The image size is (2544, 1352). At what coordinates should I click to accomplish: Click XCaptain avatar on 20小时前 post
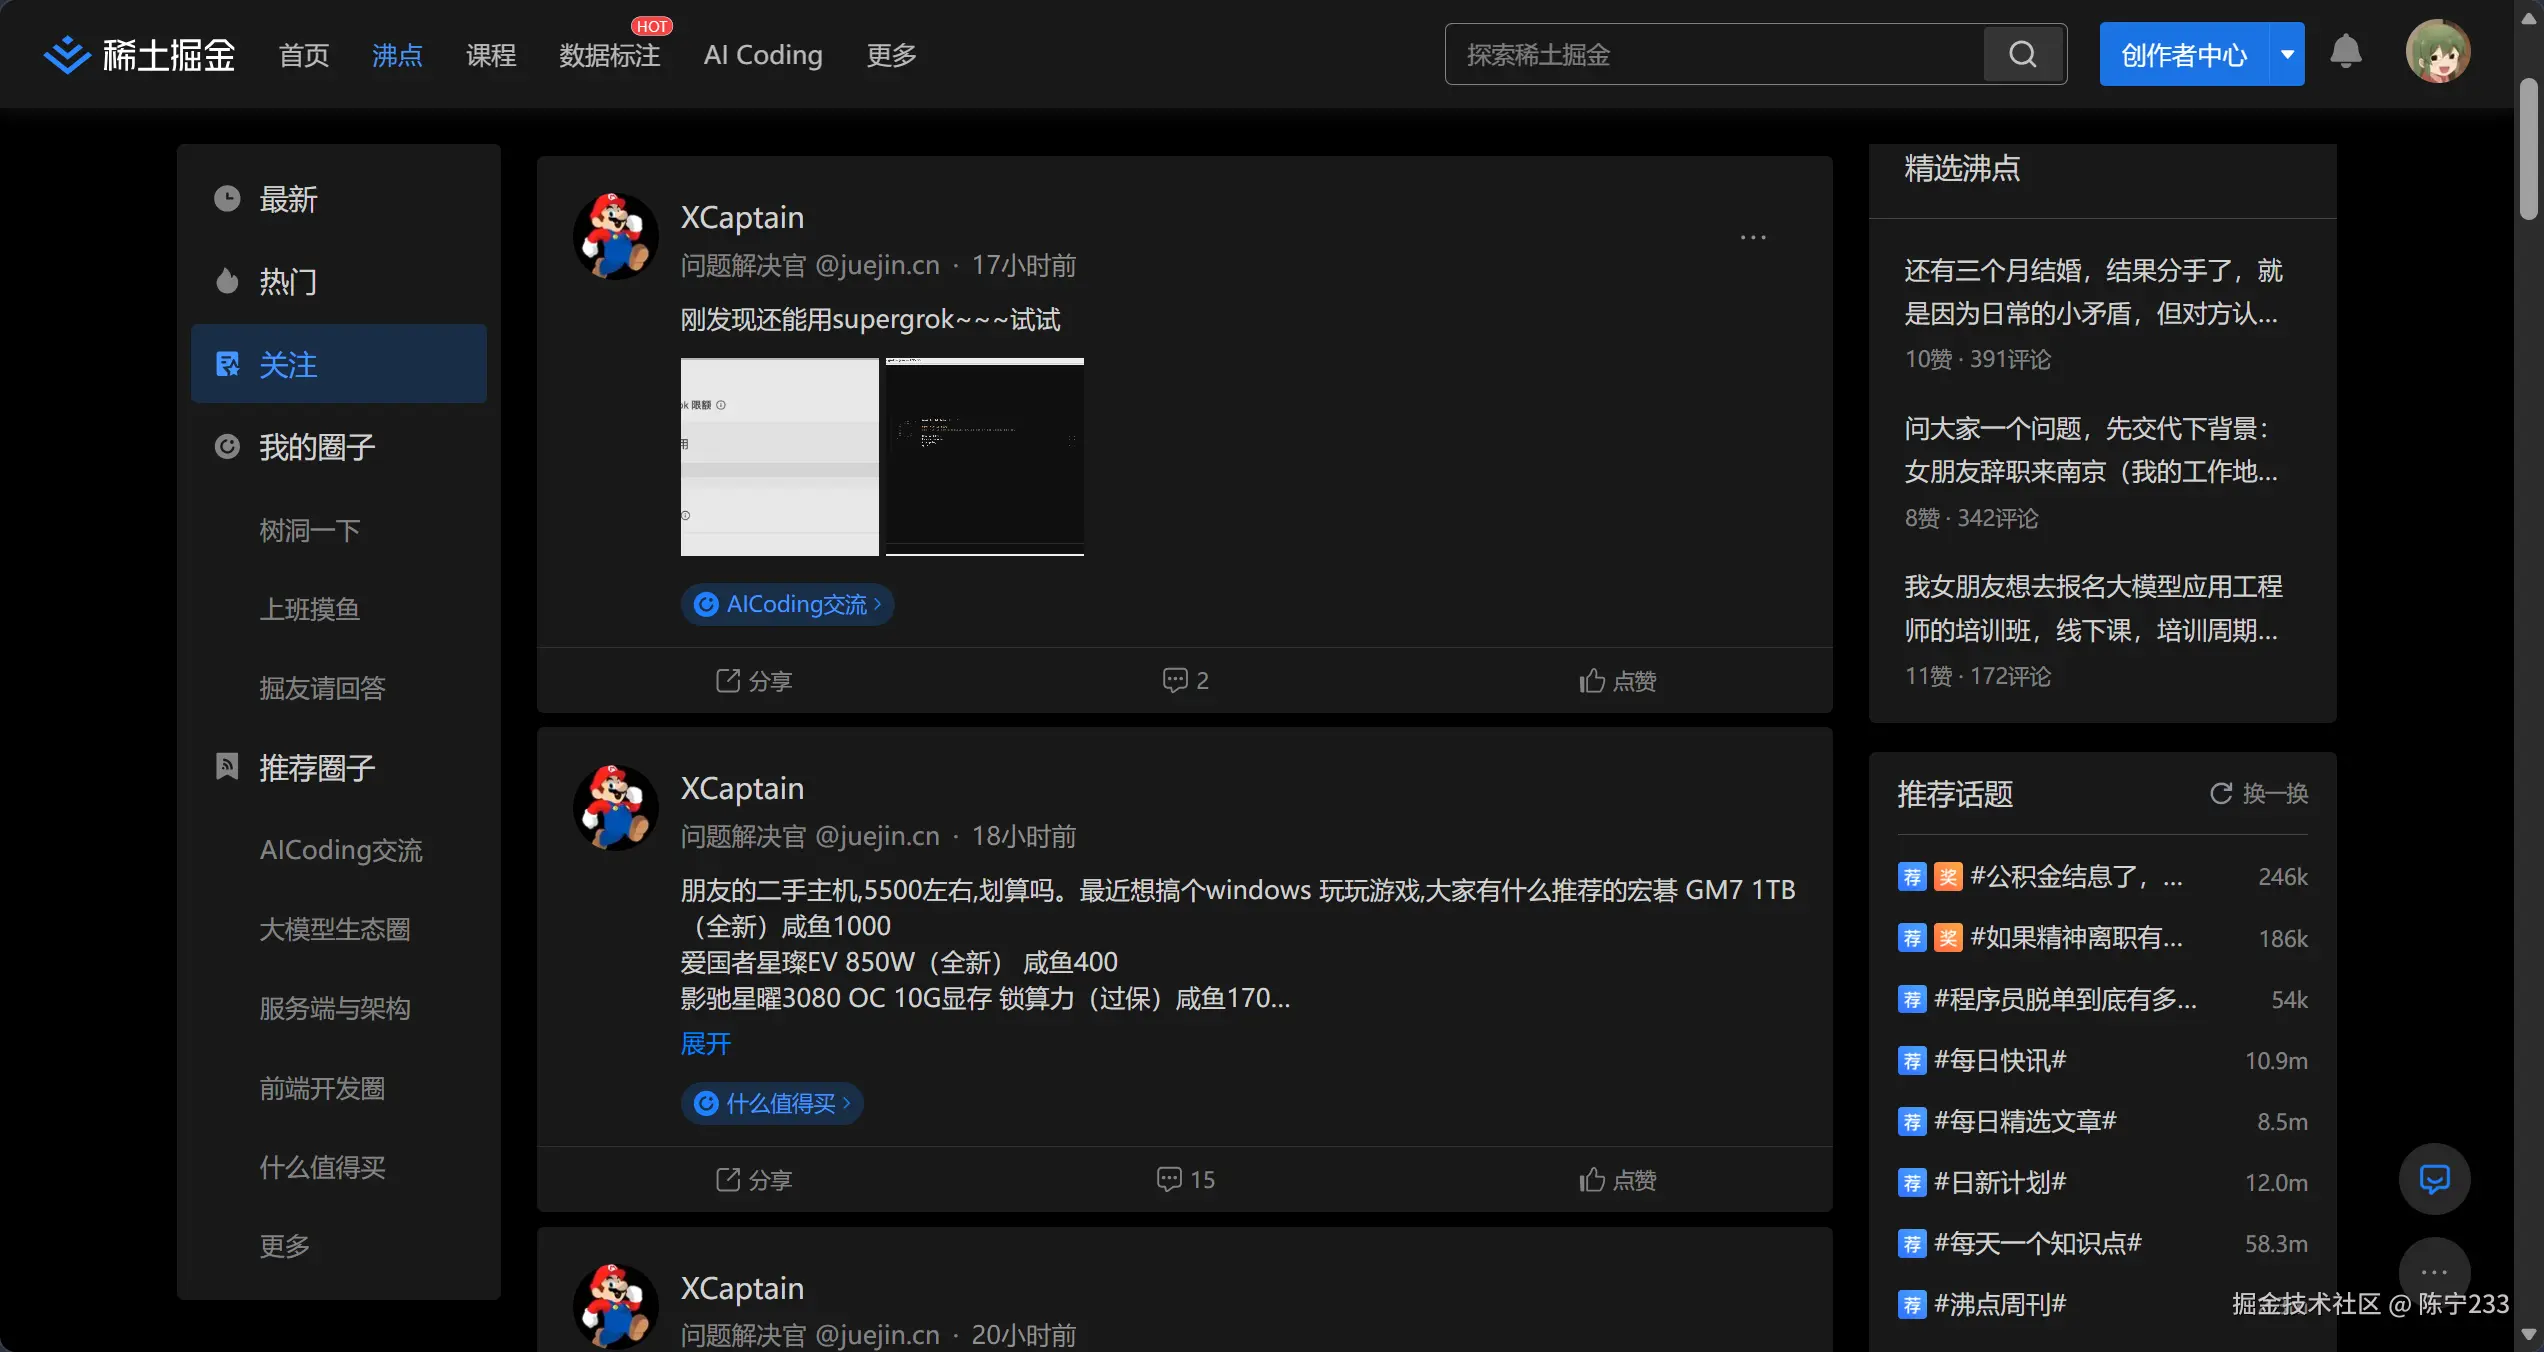(x=615, y=1306)
